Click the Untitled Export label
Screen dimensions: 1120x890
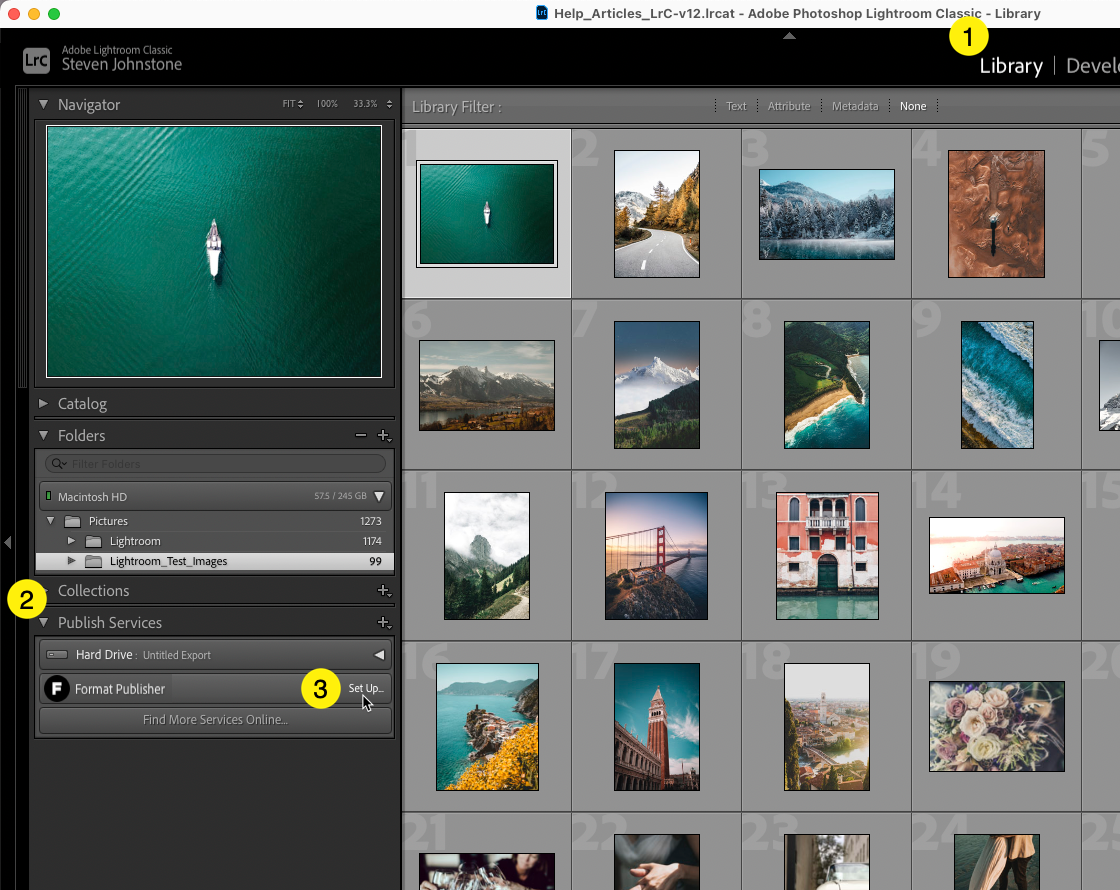(x=176, y=655)
